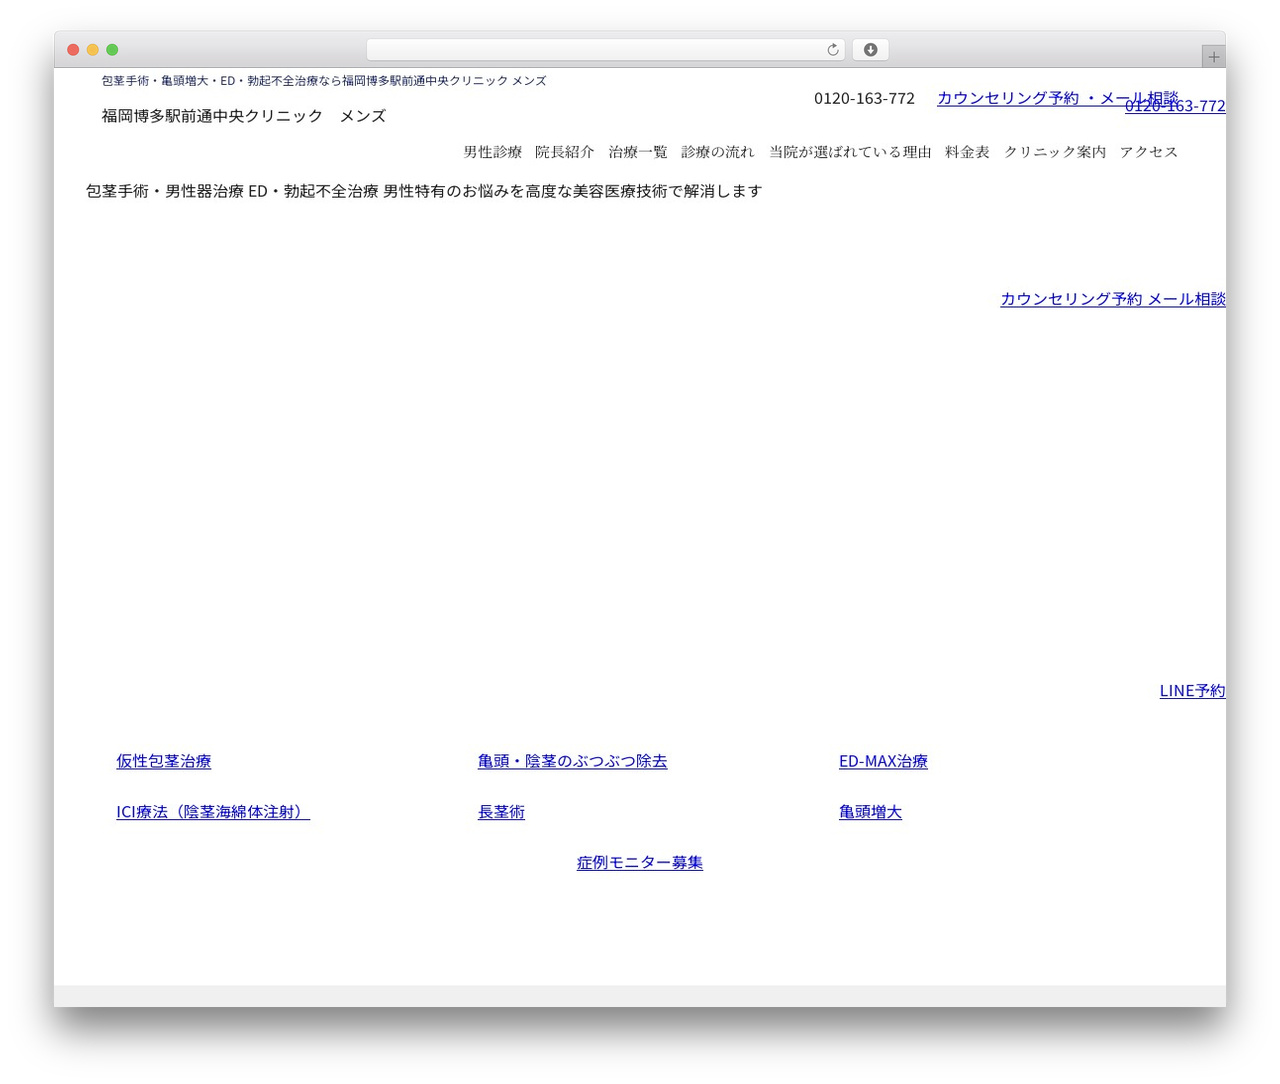Open the 治療一覧 menu item
This screenshot has width=1280, height=1084.
coord(638,152)
